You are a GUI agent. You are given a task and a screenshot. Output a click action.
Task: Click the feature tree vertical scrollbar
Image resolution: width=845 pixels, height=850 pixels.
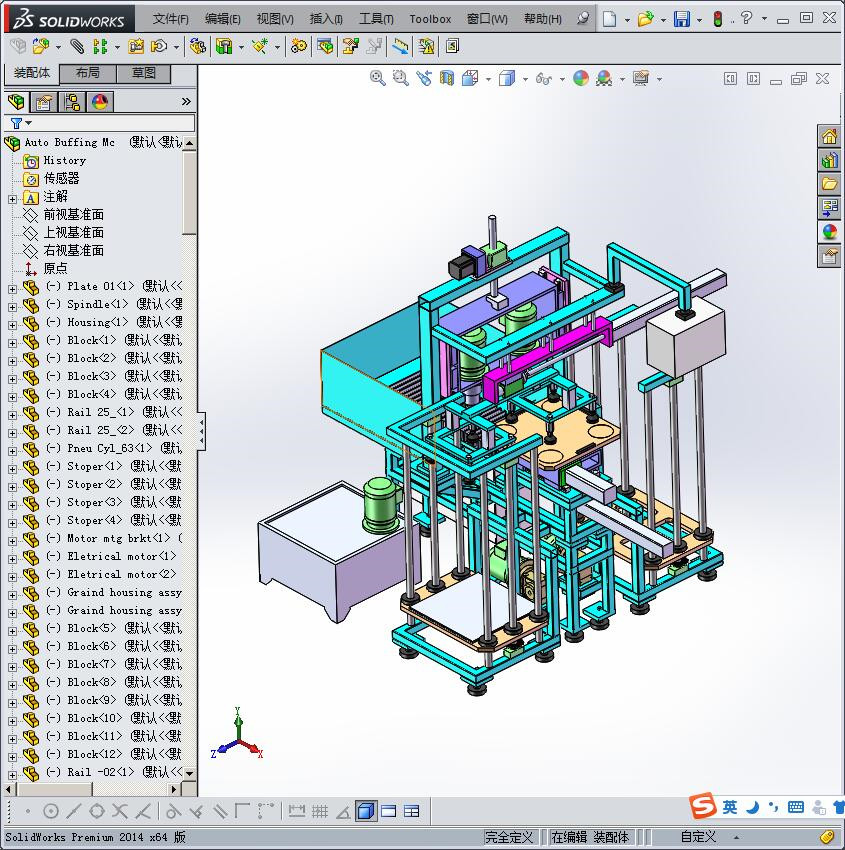pyautogui.click(x=189, y=193)
